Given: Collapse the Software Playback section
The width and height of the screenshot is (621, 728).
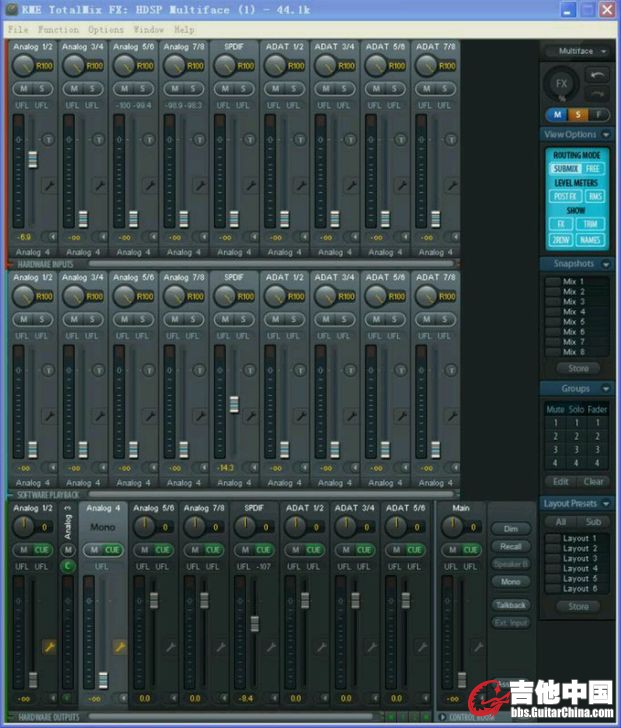Looking at the screenshot, I should (x=10, y=495).
